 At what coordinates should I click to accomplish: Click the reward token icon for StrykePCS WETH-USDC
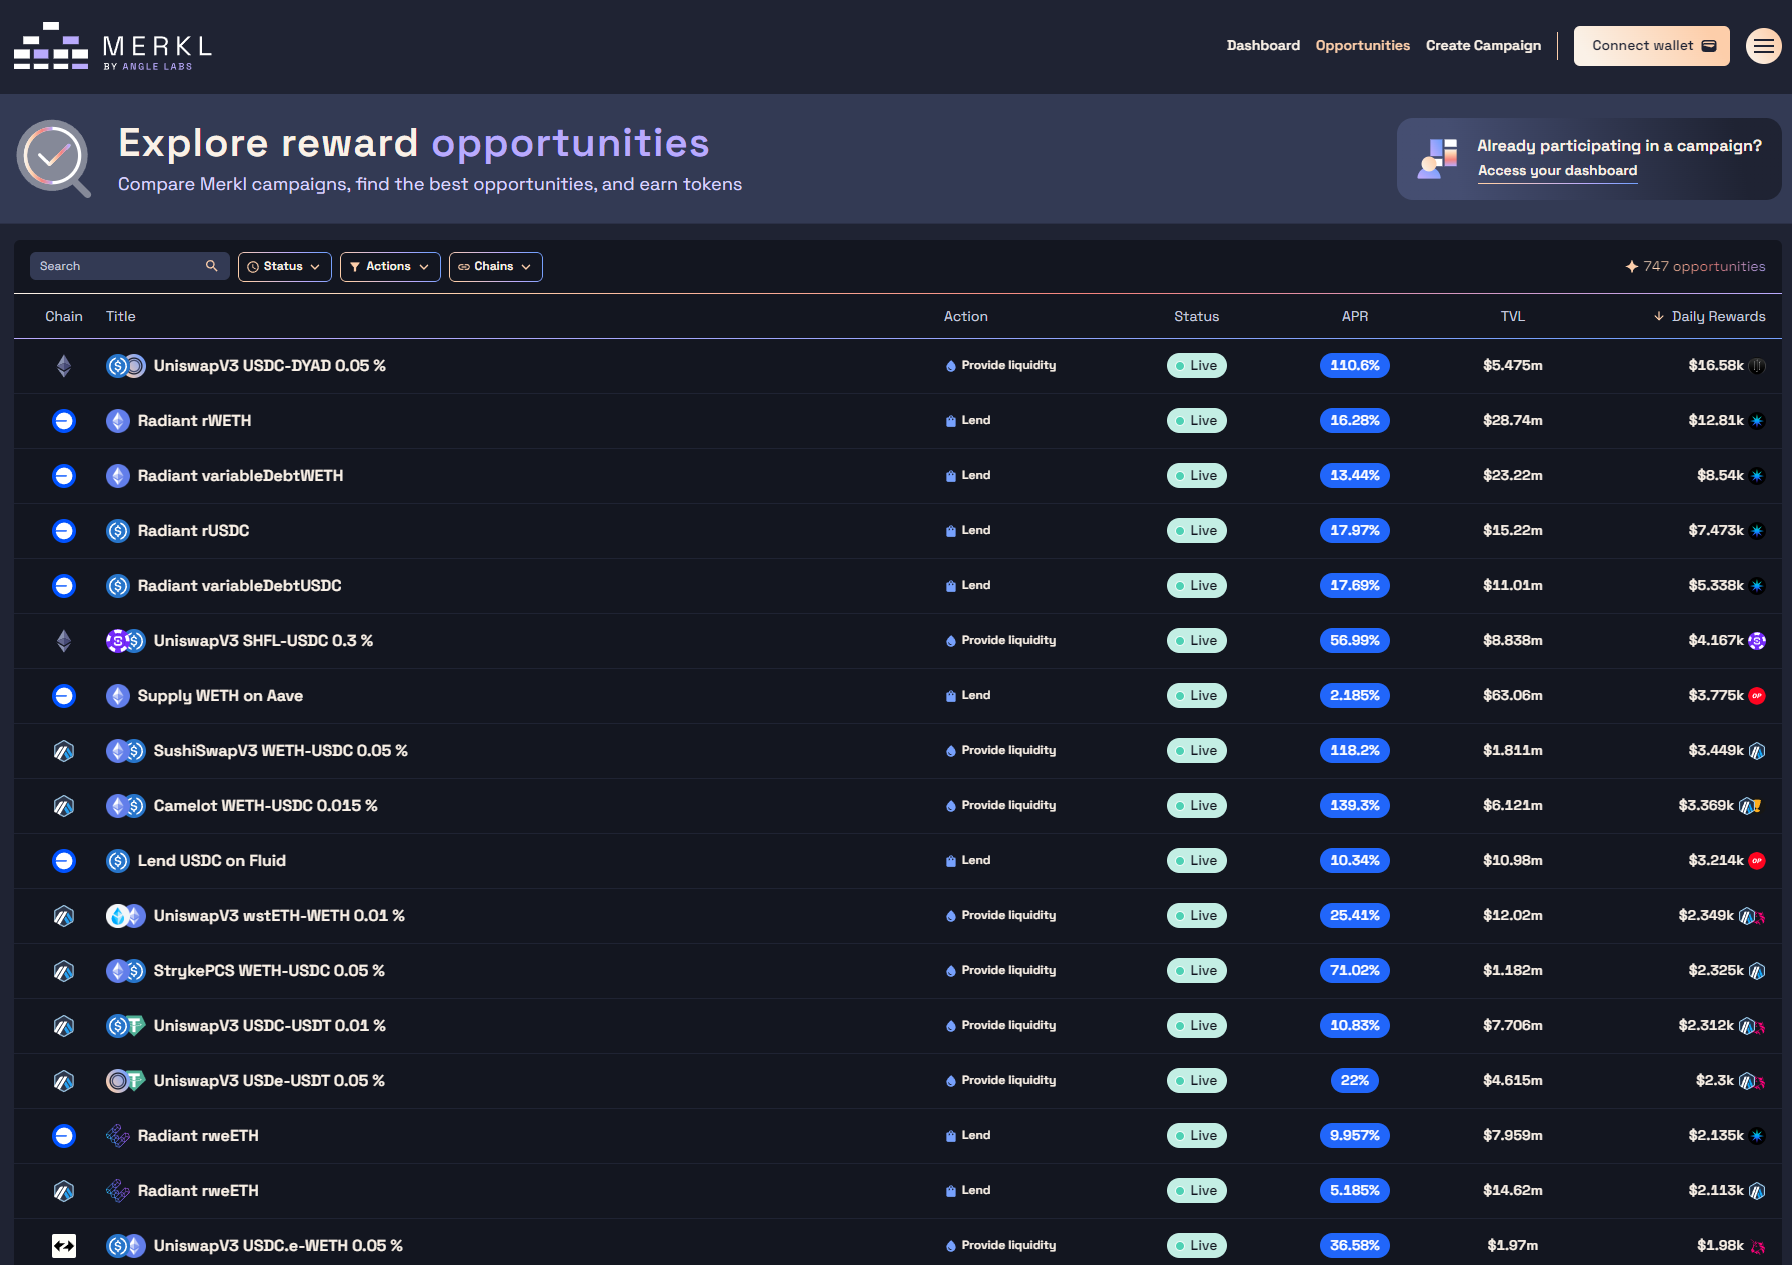1757,971
